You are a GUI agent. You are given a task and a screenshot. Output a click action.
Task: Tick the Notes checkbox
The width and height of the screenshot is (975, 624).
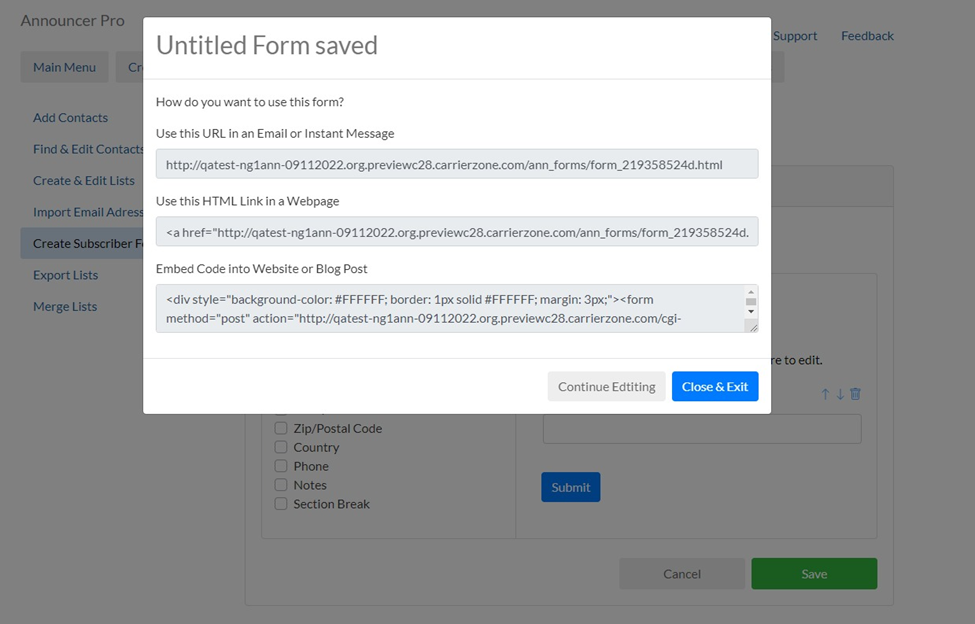[281, 485]
